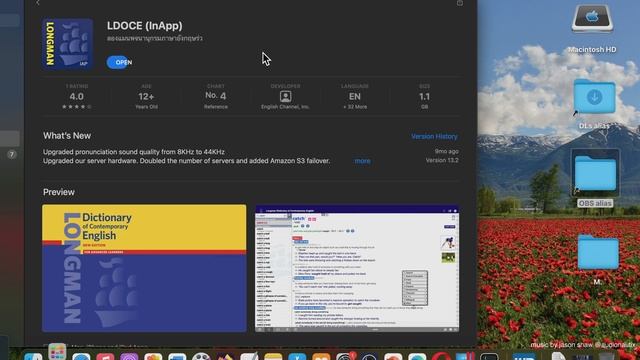Click the developer person icon
Image resolution: width=640 pixels, height=360 pixels.
point(285,96)
